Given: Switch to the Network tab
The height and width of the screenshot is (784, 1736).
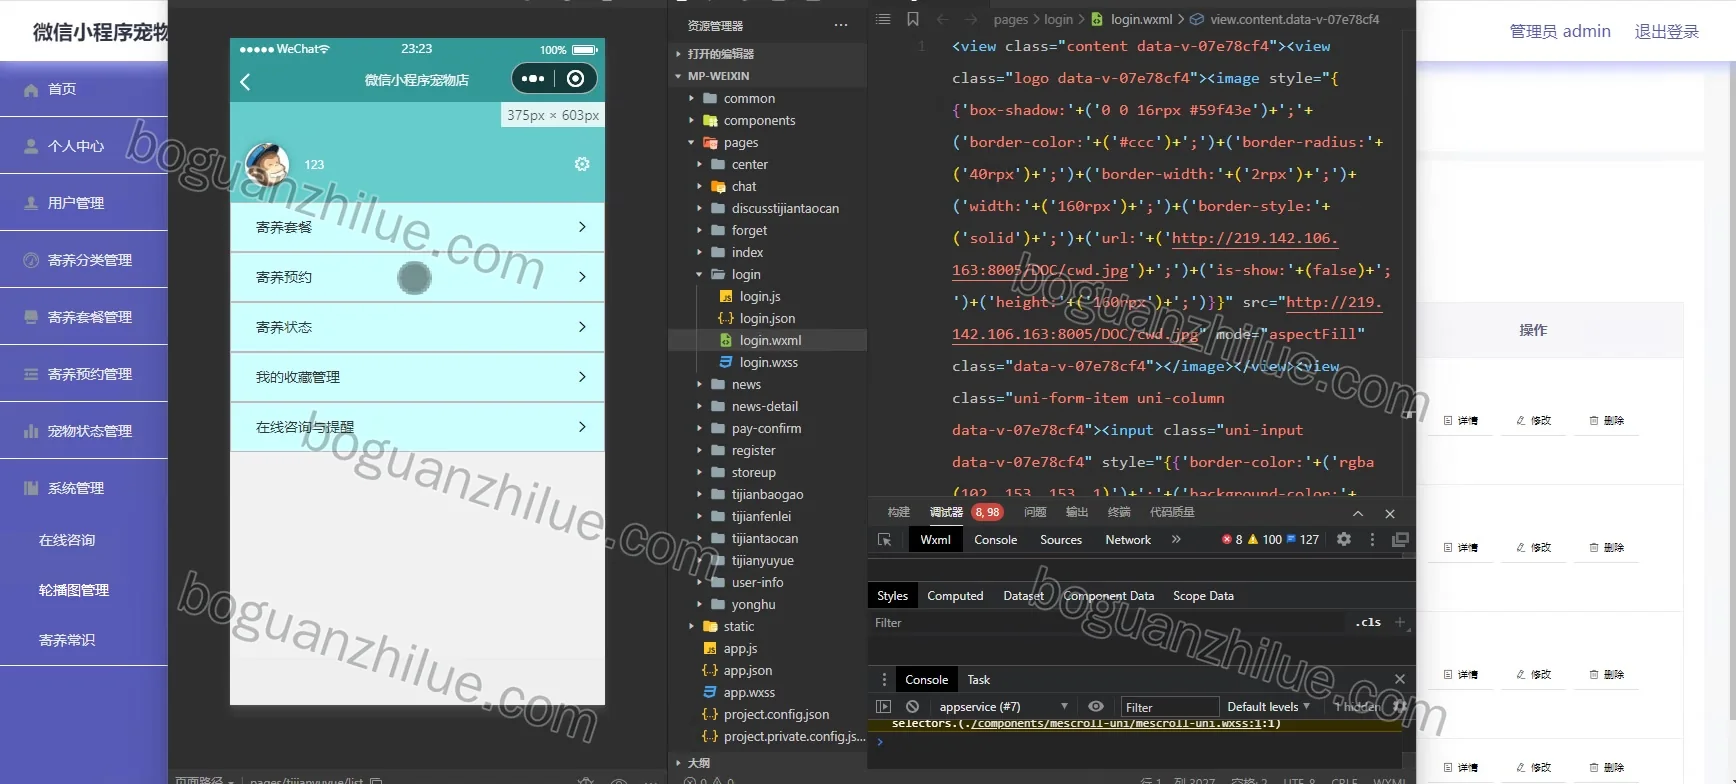Looking at the screenshot, I should (1128, 539).
